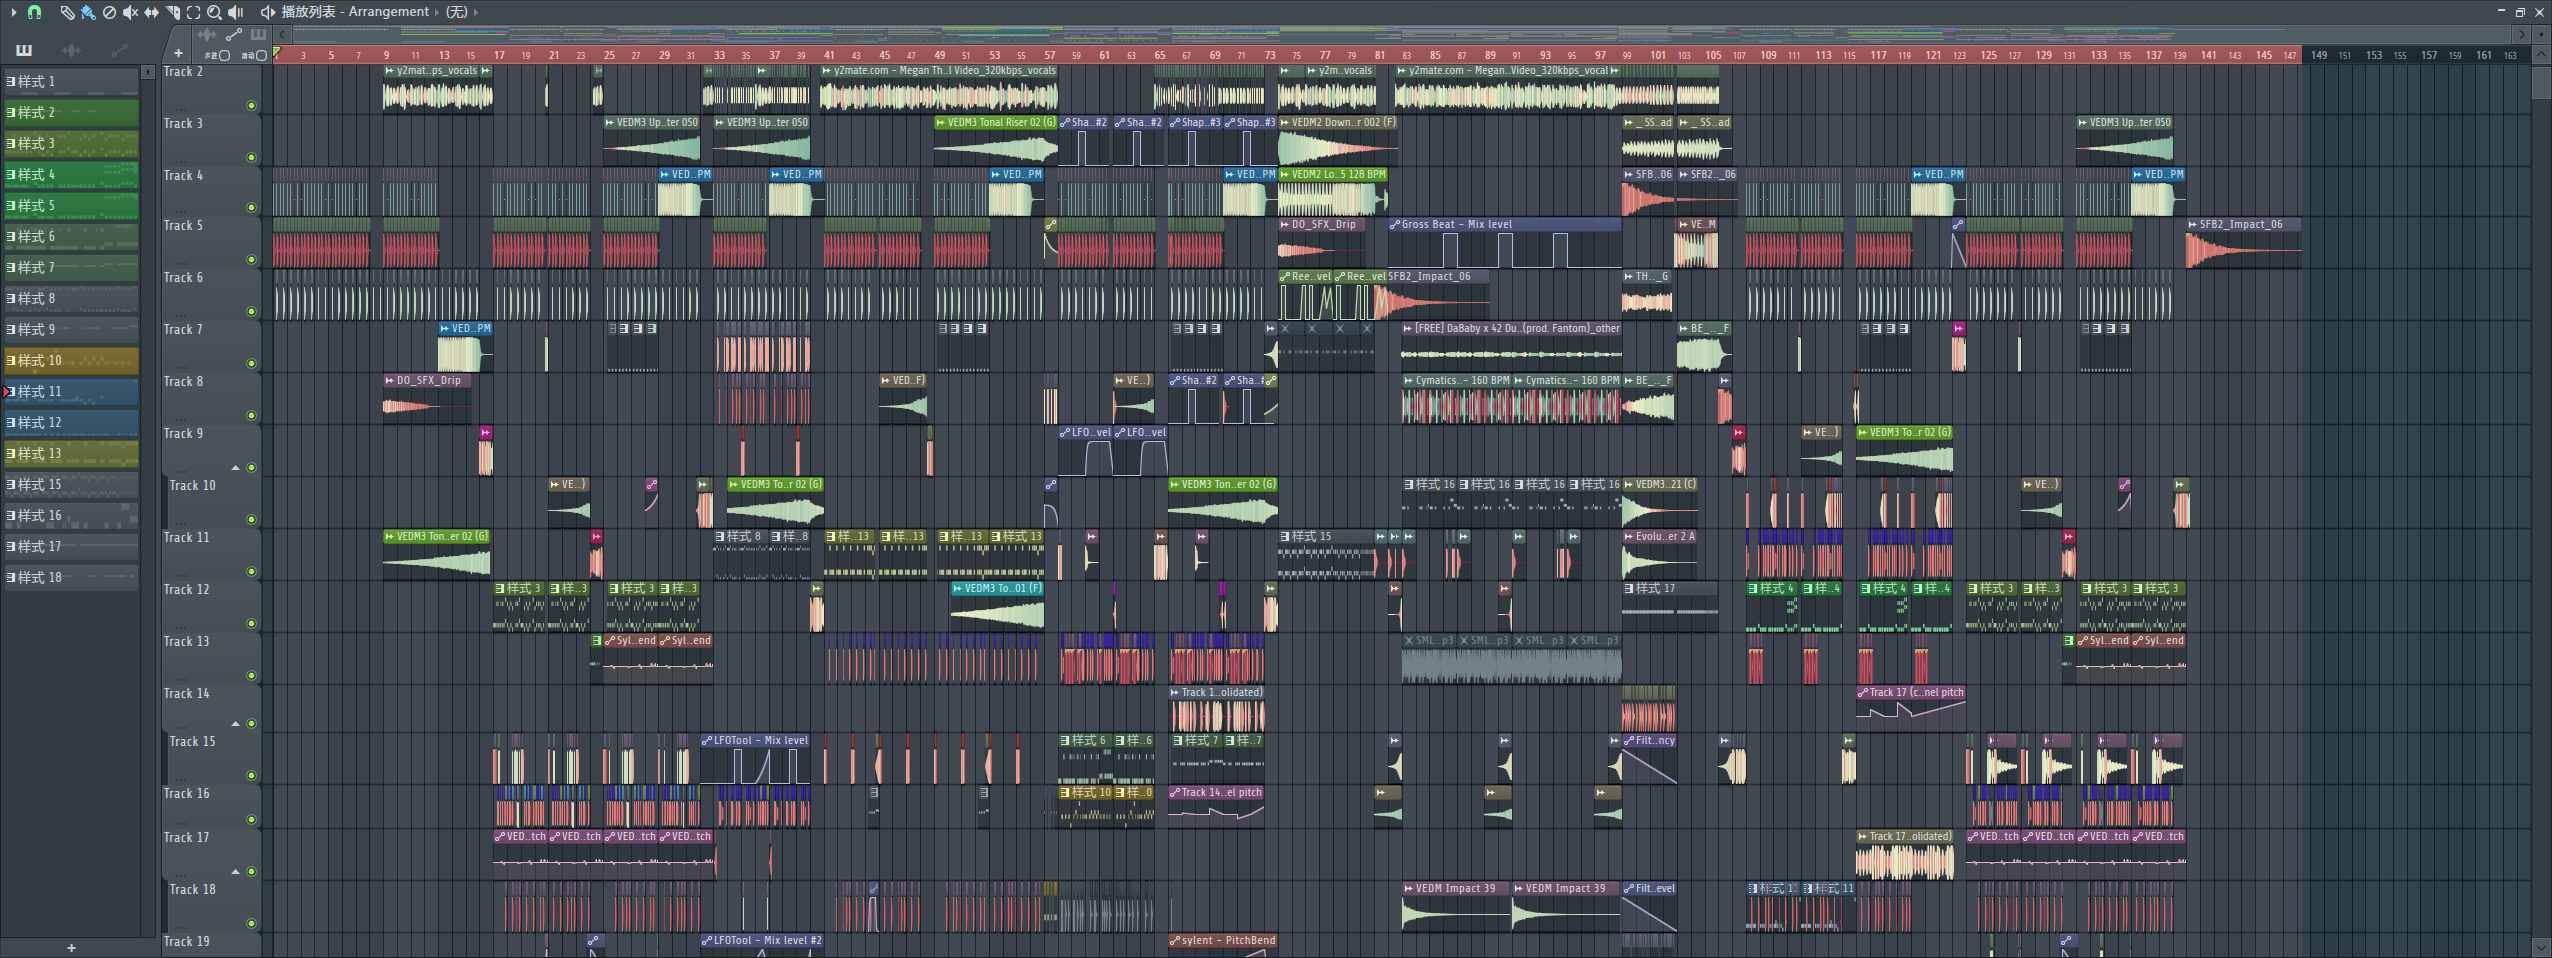The width and height of the screenshot is (2552, 958).
Task: Click bar 77 on the timeline ruler
Action: click(1325, 56)
